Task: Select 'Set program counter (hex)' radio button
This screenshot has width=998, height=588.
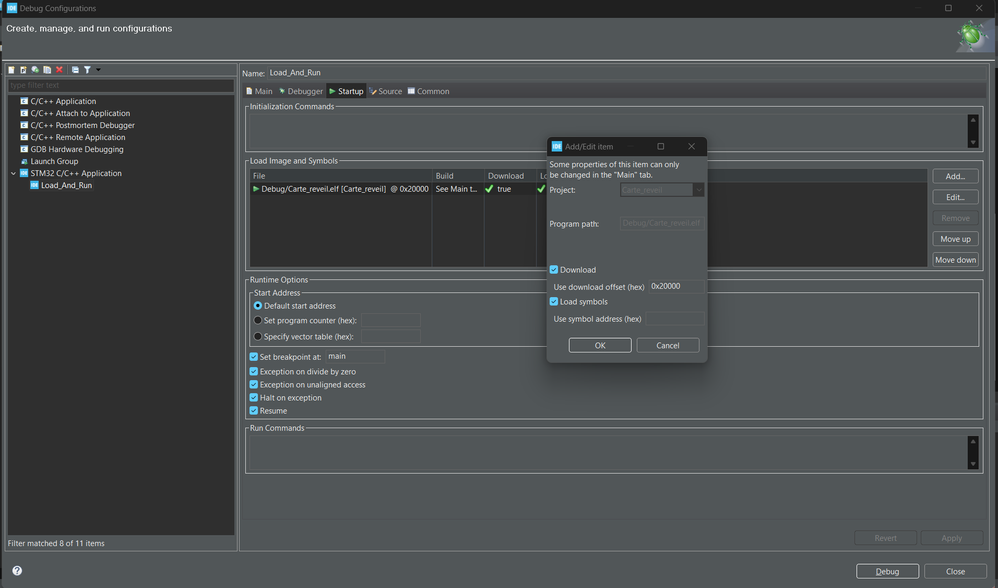Action: click(x=258, y=321)
